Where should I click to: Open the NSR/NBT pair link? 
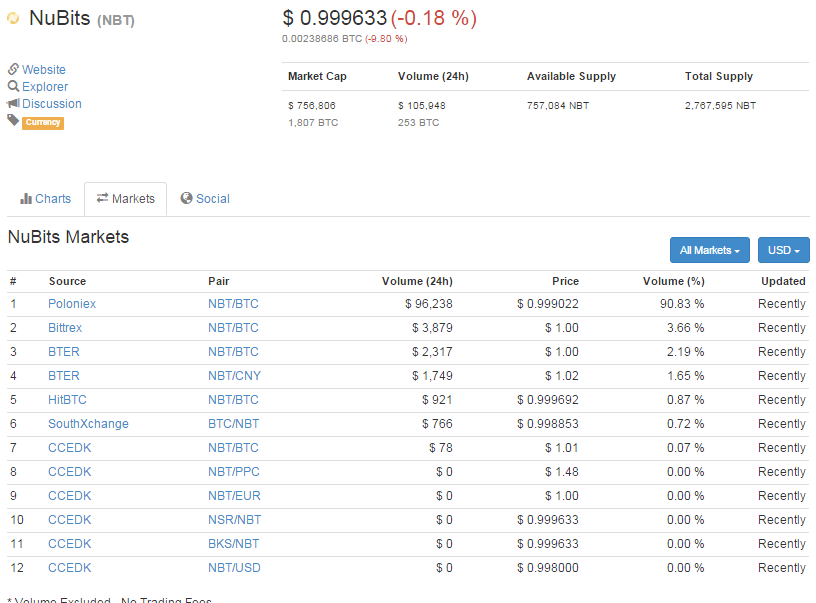(x=234, y=519)
